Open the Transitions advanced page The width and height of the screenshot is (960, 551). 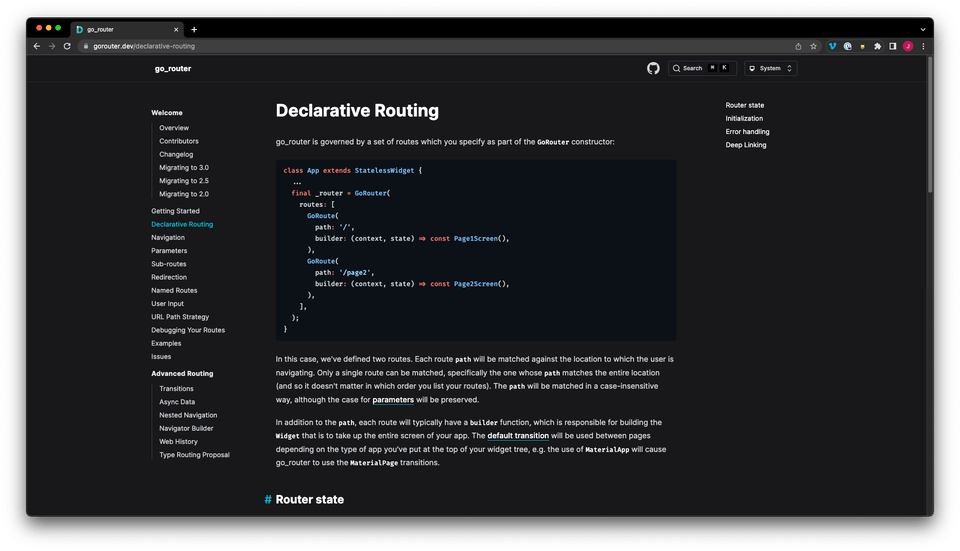click(176, 389)
